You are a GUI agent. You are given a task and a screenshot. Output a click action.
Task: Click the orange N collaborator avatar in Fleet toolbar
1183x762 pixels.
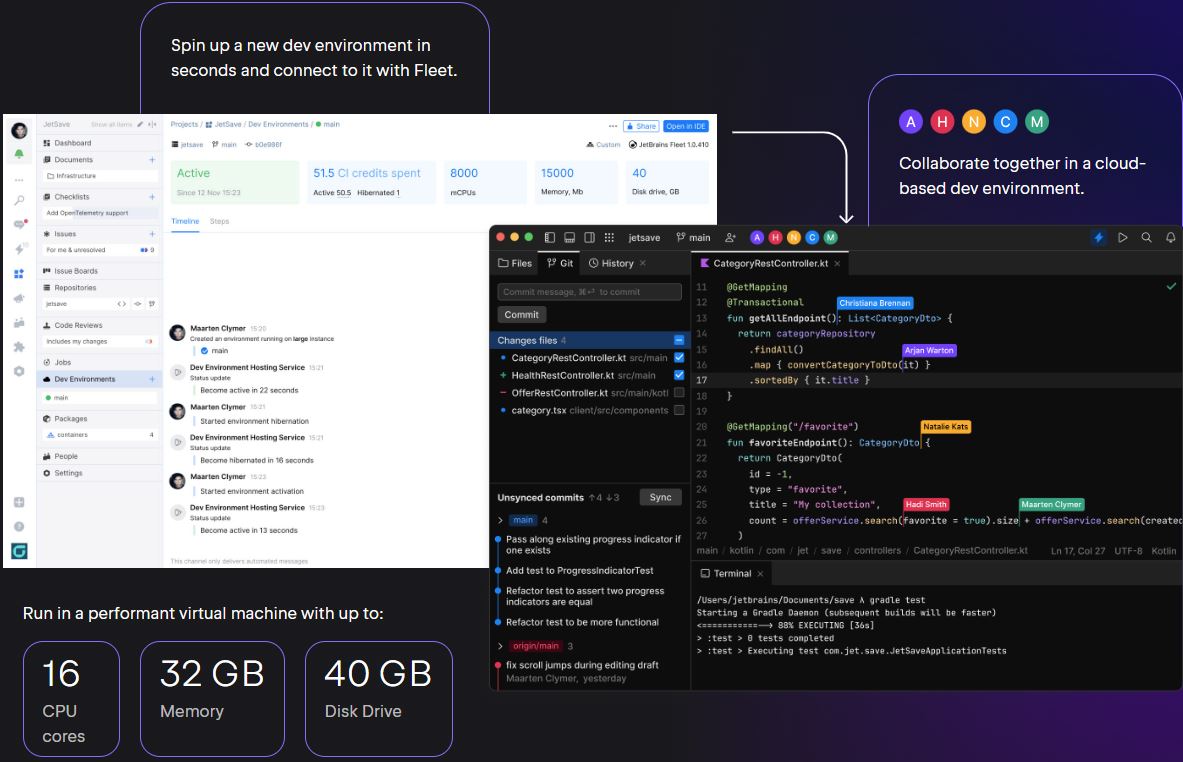pos(794,238)
